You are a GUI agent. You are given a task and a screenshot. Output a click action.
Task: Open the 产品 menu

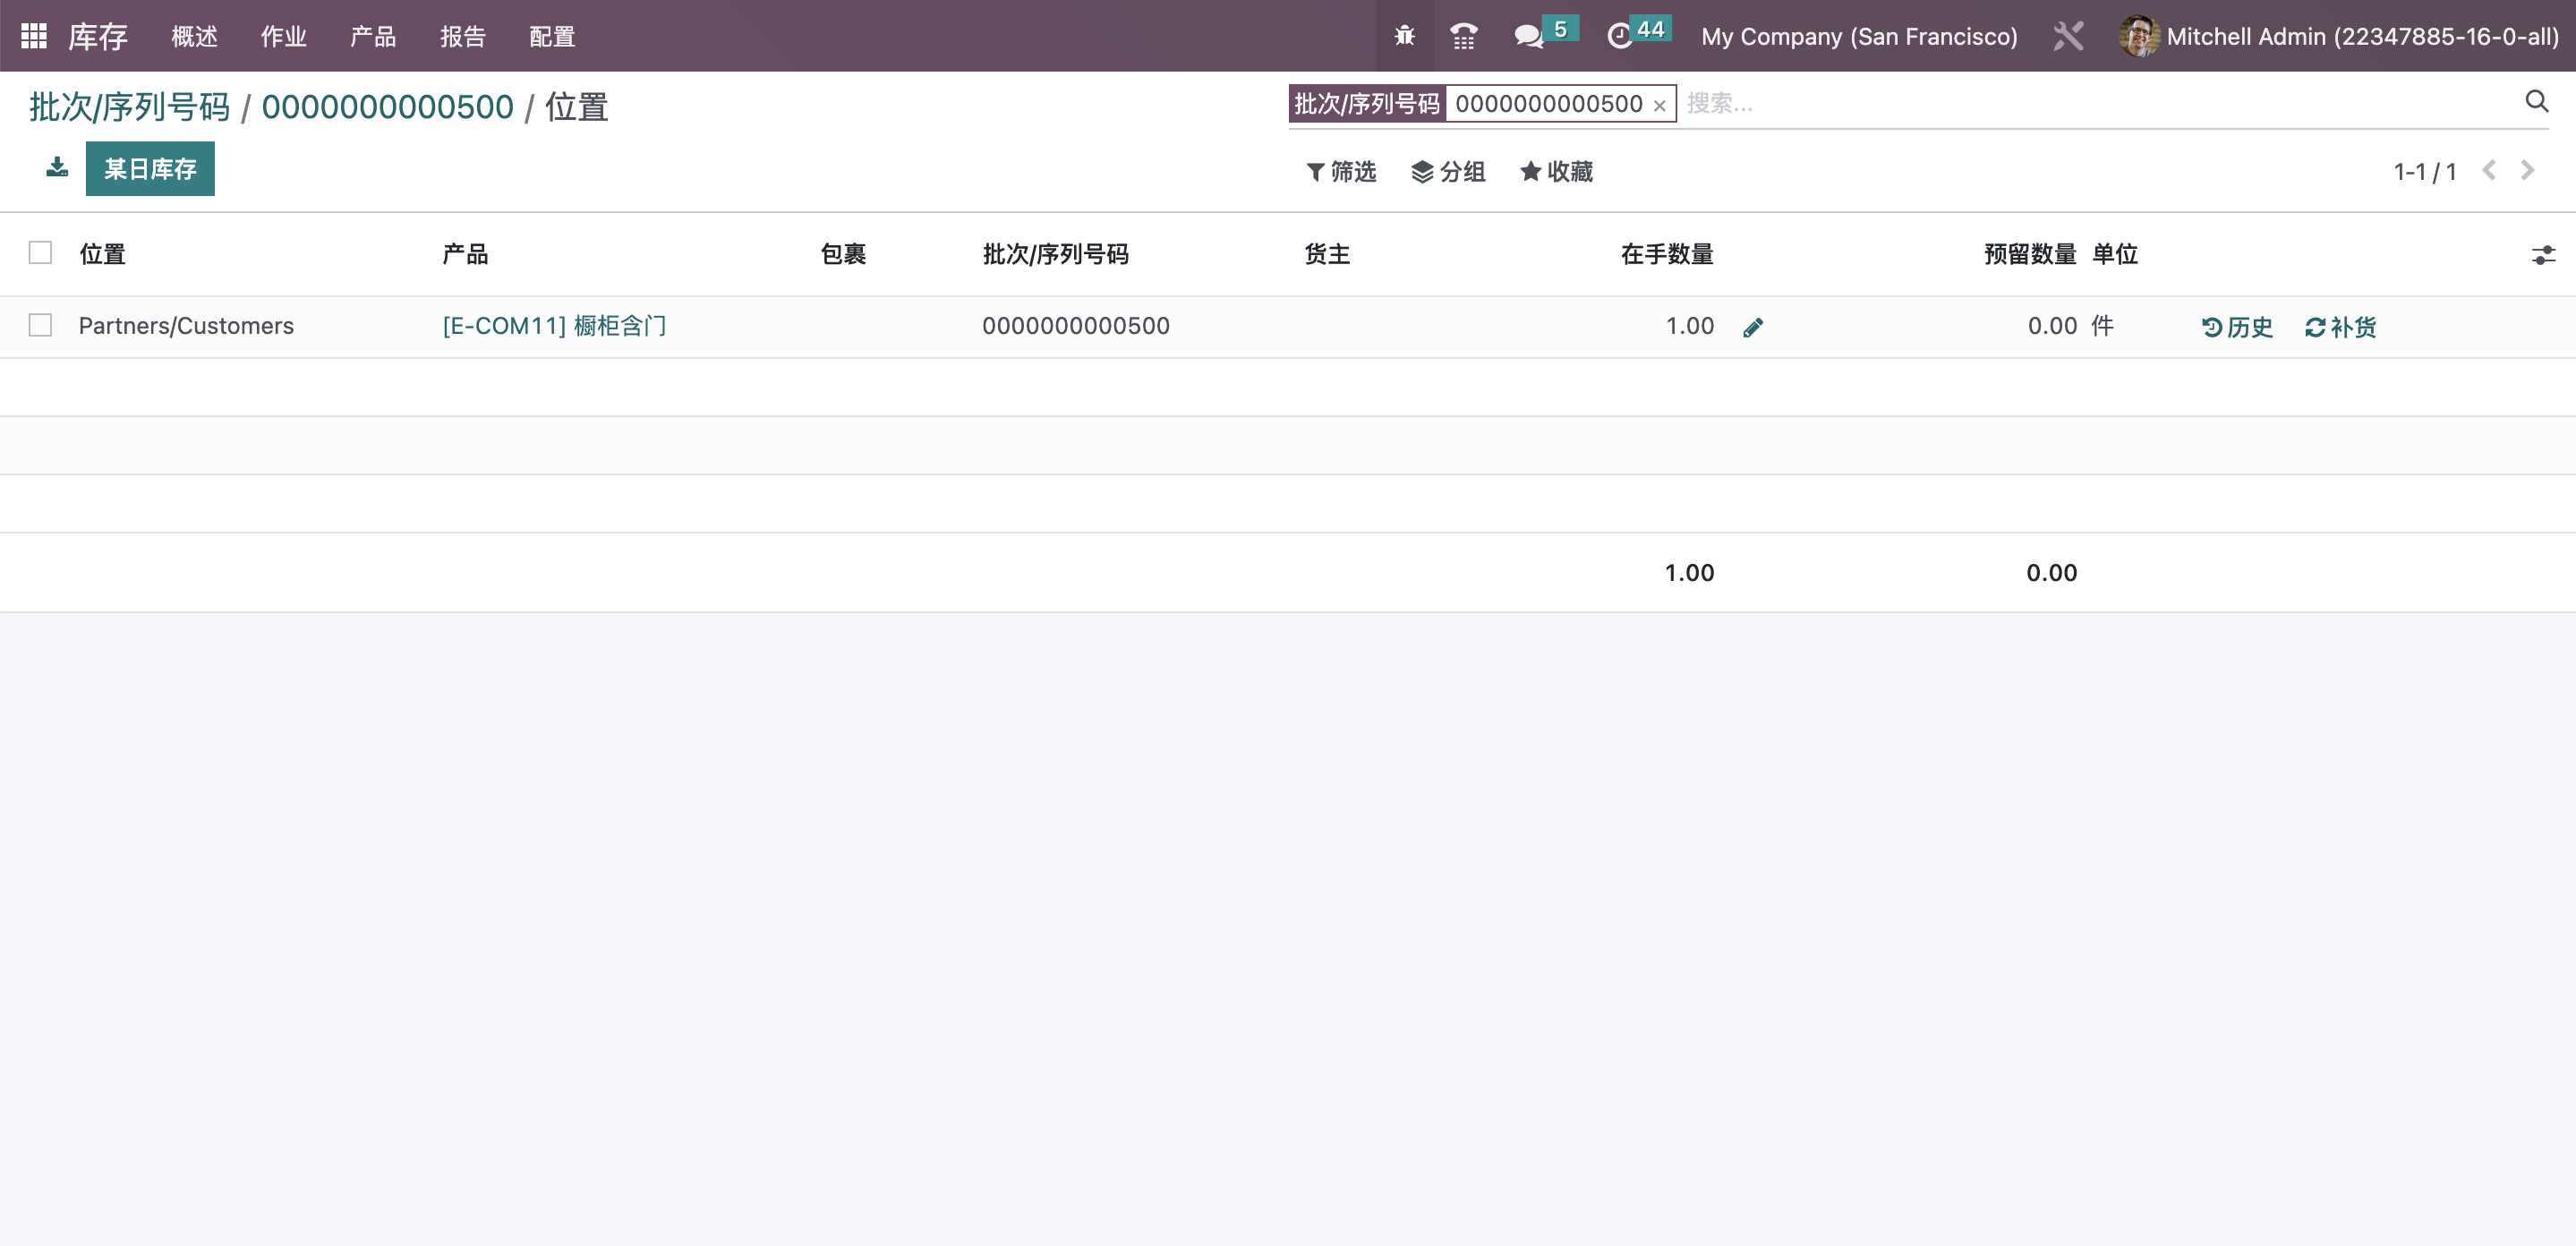pos(373,37)
